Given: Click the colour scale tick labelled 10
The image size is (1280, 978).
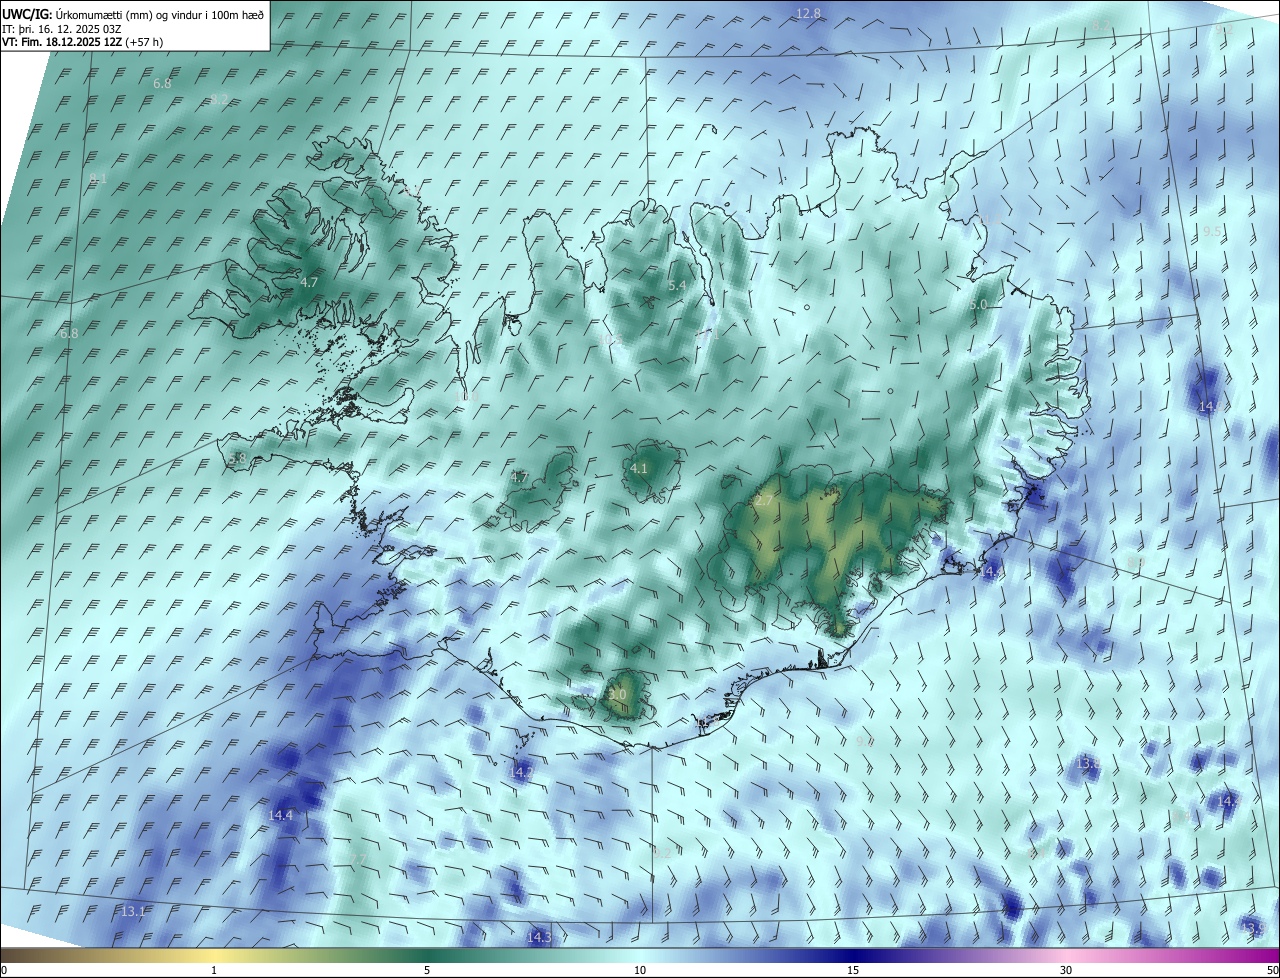Looking at the screenshot, I should click(640, 970).
